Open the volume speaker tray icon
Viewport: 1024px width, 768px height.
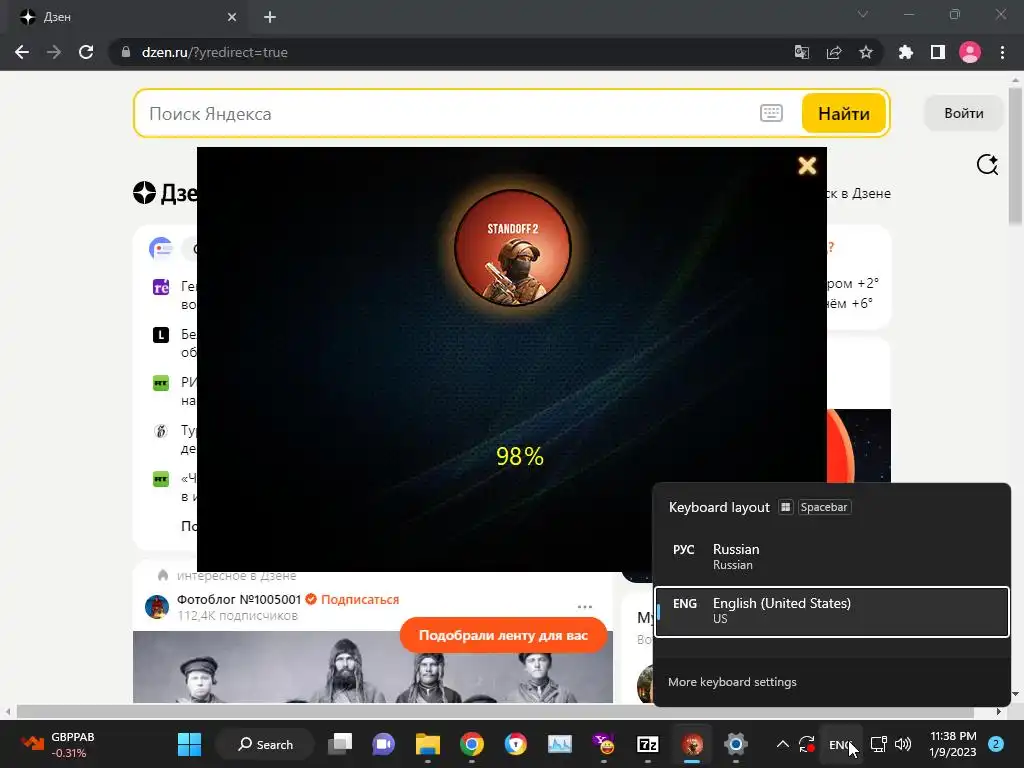click(x=903, y=744)
